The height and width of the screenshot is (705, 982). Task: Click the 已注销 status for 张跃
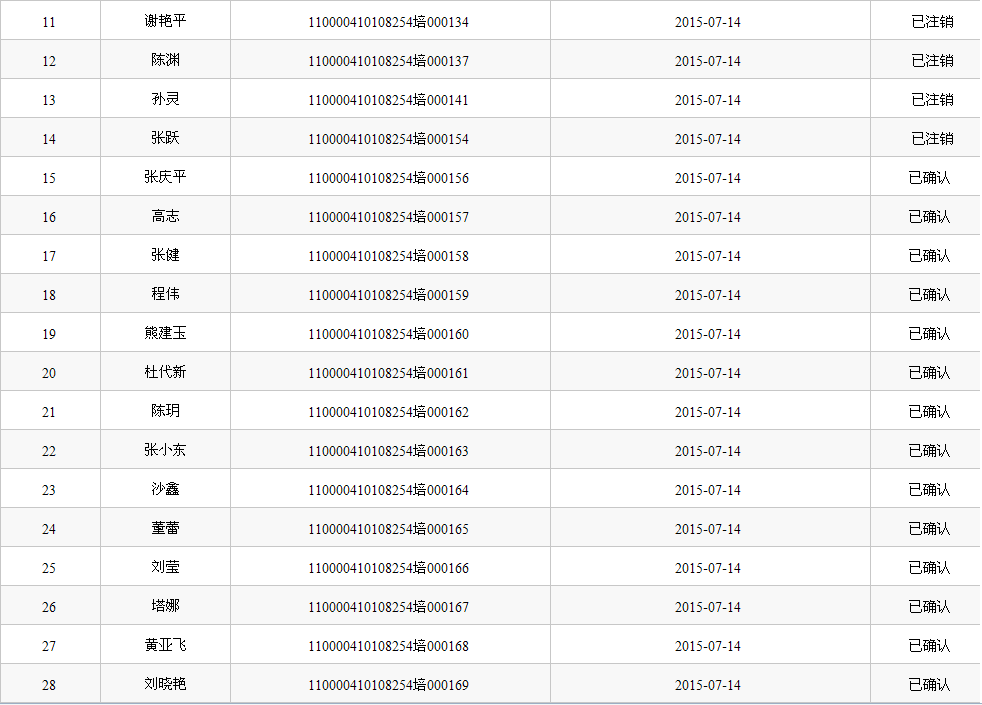click(931, 139)
